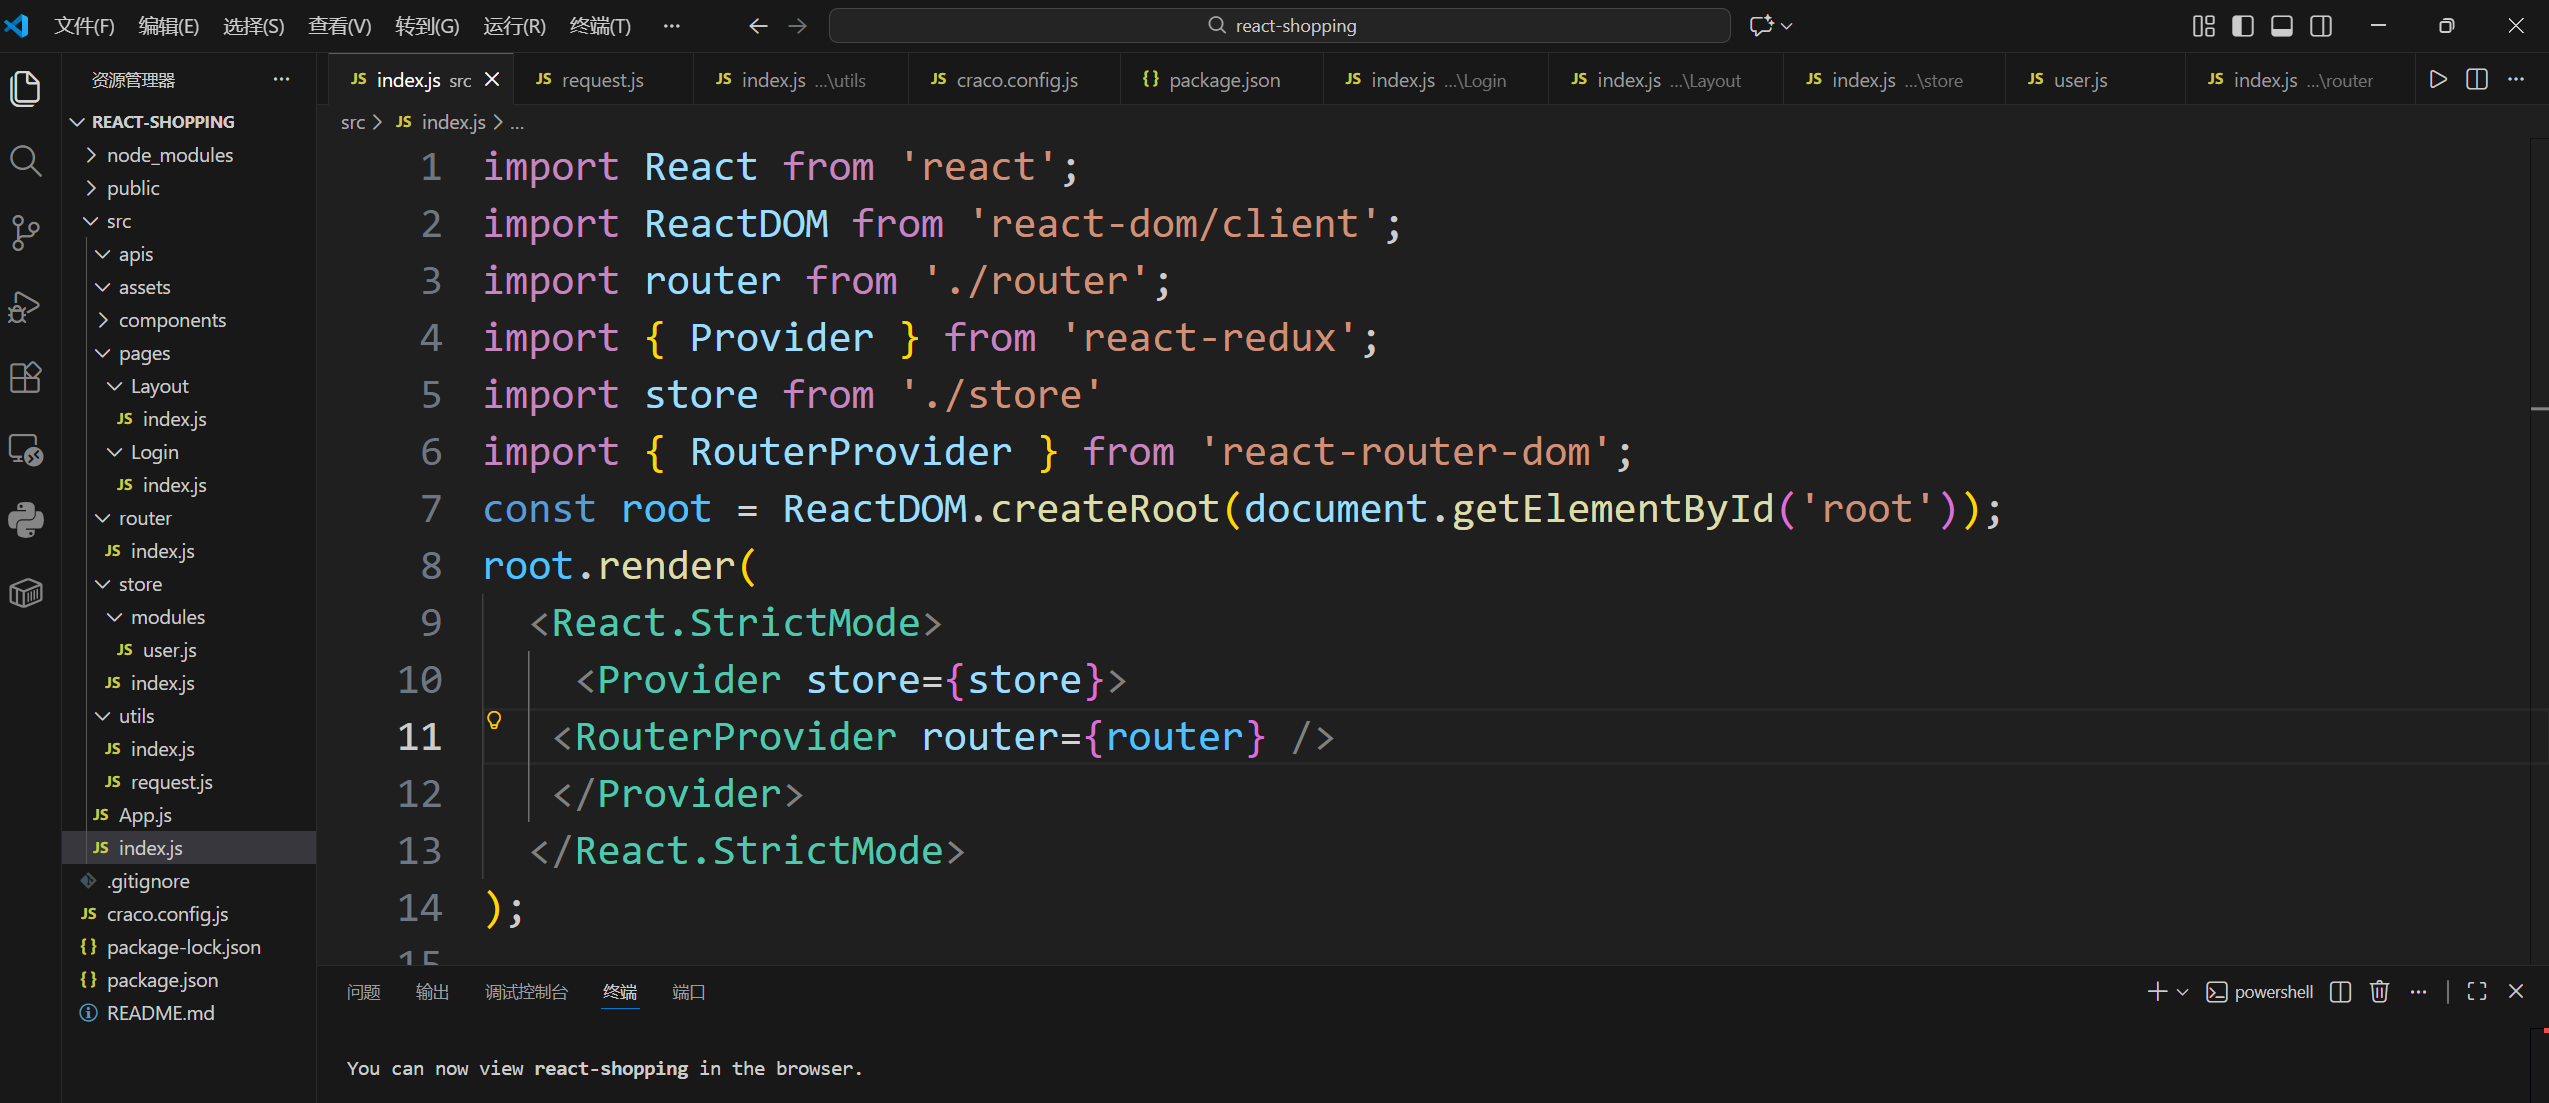Split the editor to the right
Viewport: 2549px width, 1103px height.
pos(2477,80)
